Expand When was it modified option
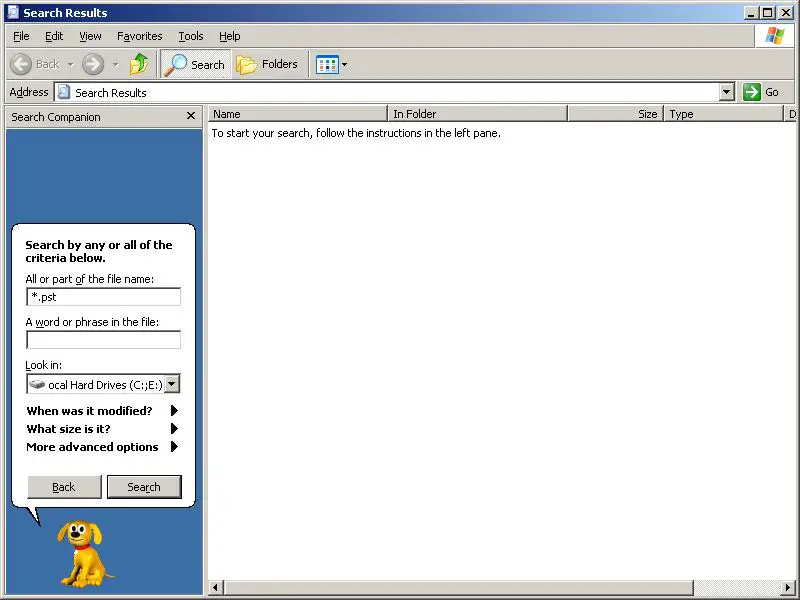Screen dimensions: 800x600 click(102, 411)
